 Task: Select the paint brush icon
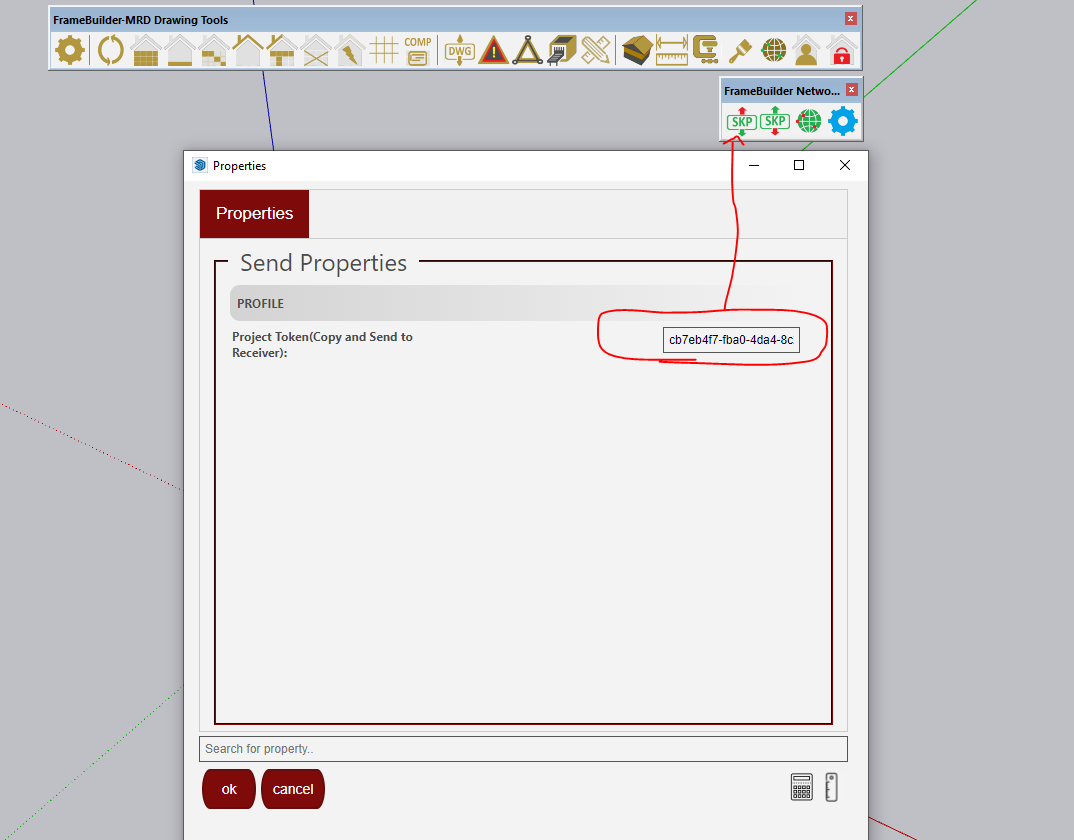pos(740,51)
